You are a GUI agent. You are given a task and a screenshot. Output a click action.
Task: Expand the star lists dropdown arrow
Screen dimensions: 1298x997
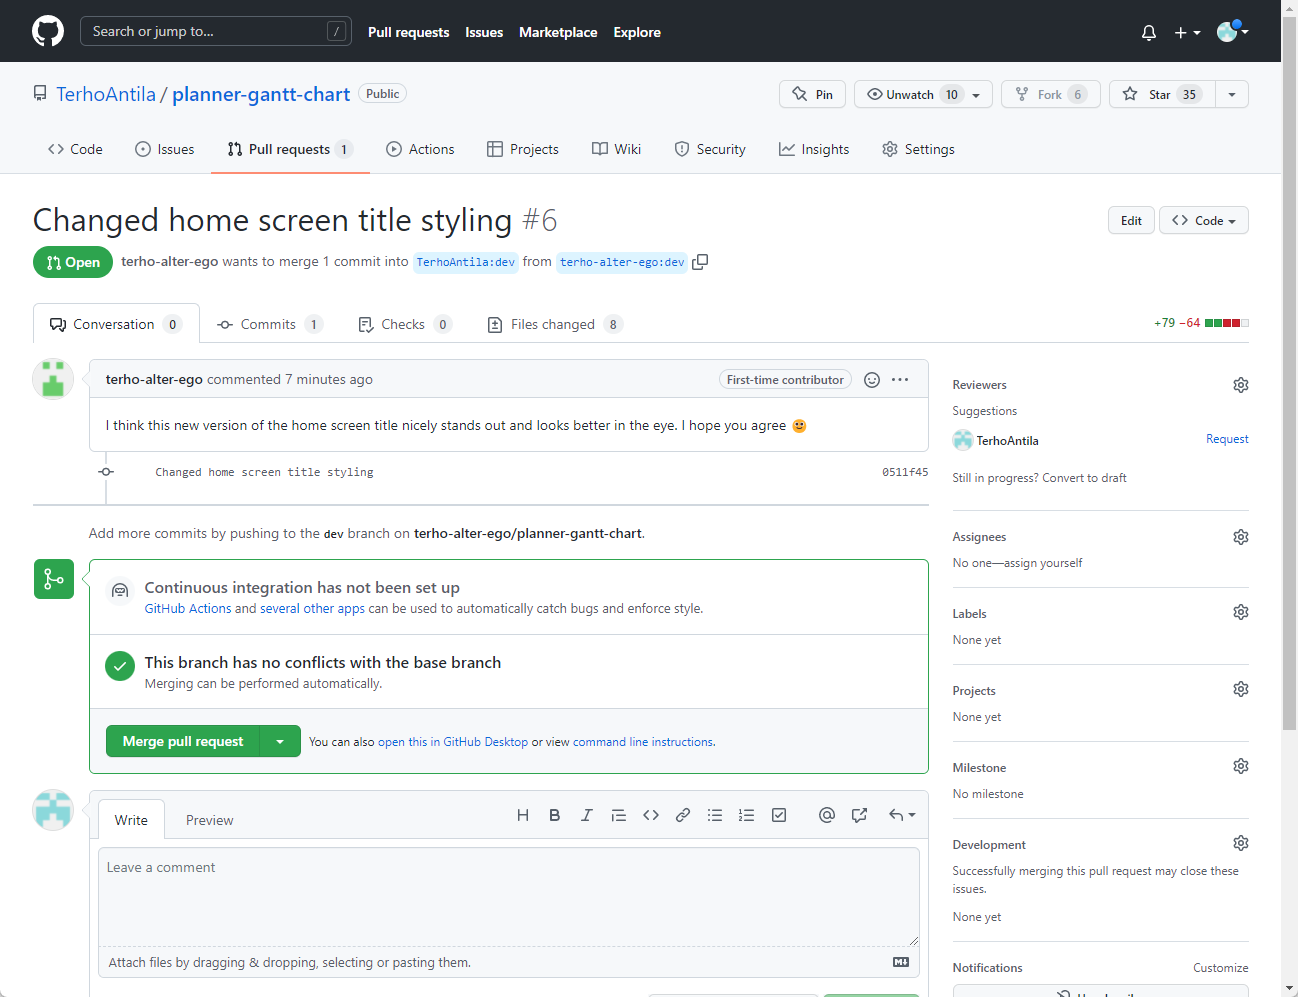tap(1232, 94)
